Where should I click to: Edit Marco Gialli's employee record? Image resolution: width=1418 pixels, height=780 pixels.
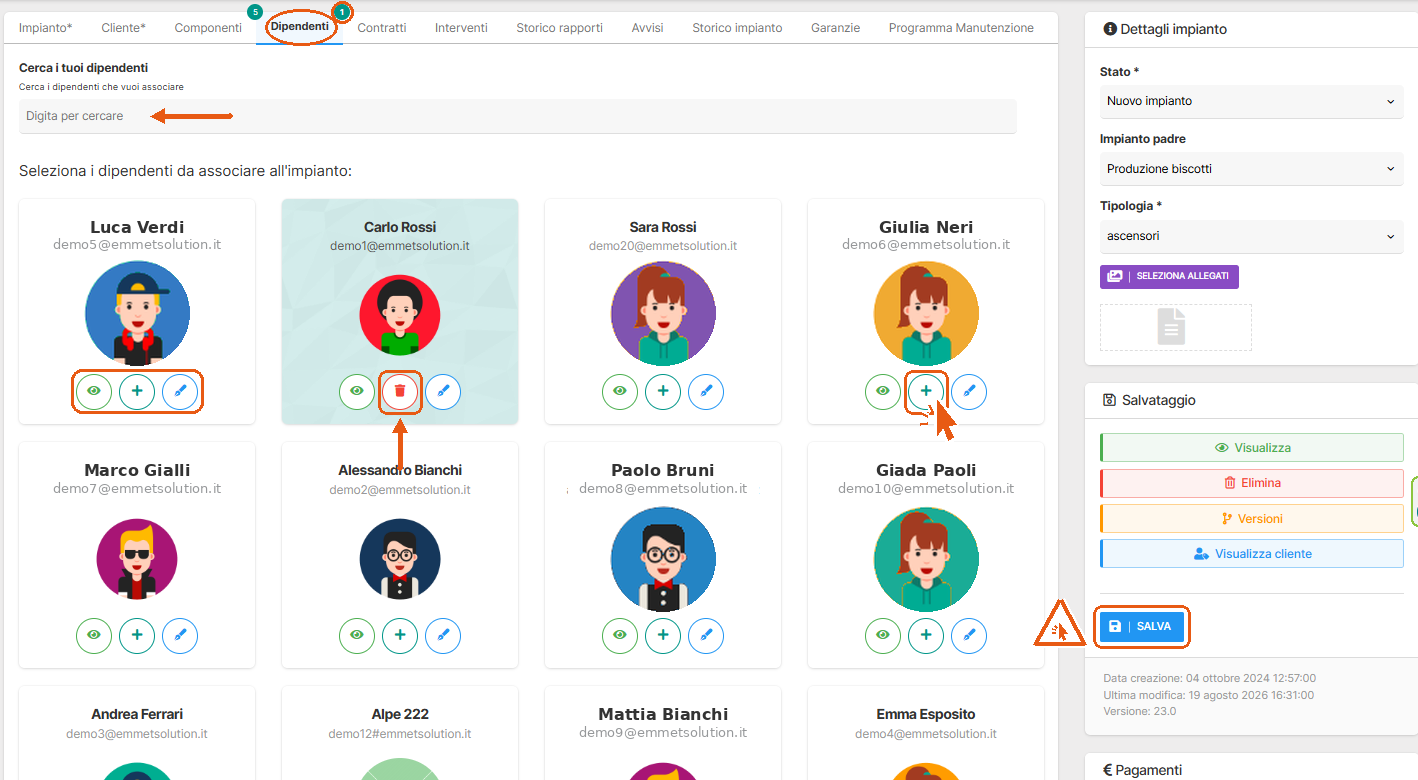pyautogui.click(x=180, y=635)
